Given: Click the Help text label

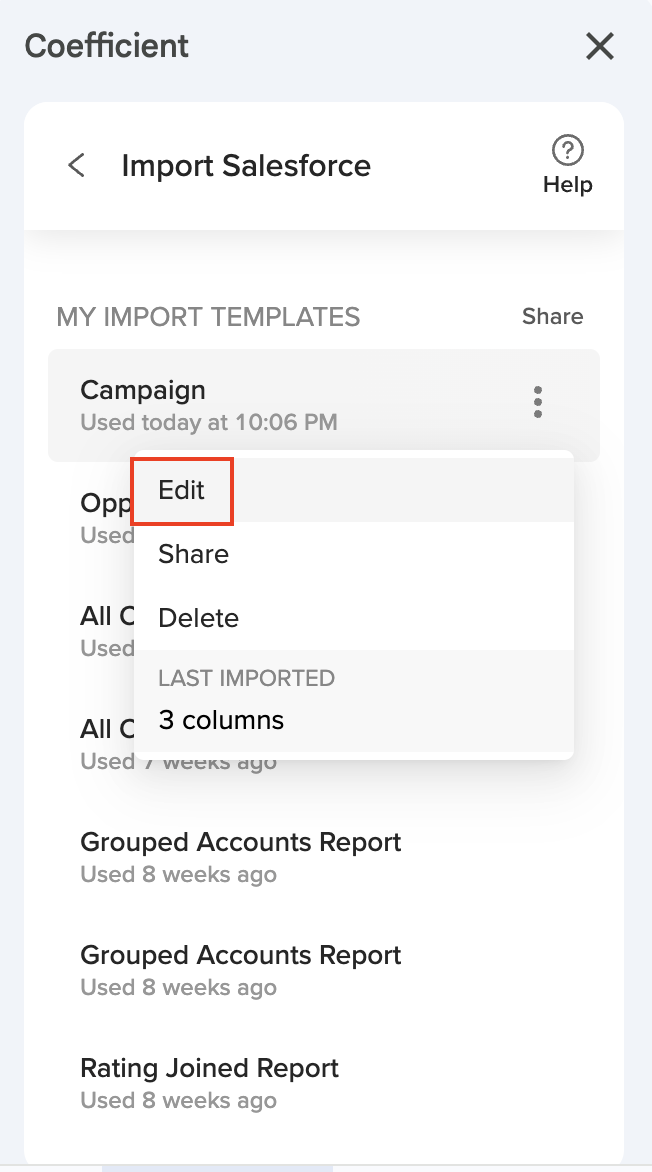Looking at the screenshot, I should [567, 185].
